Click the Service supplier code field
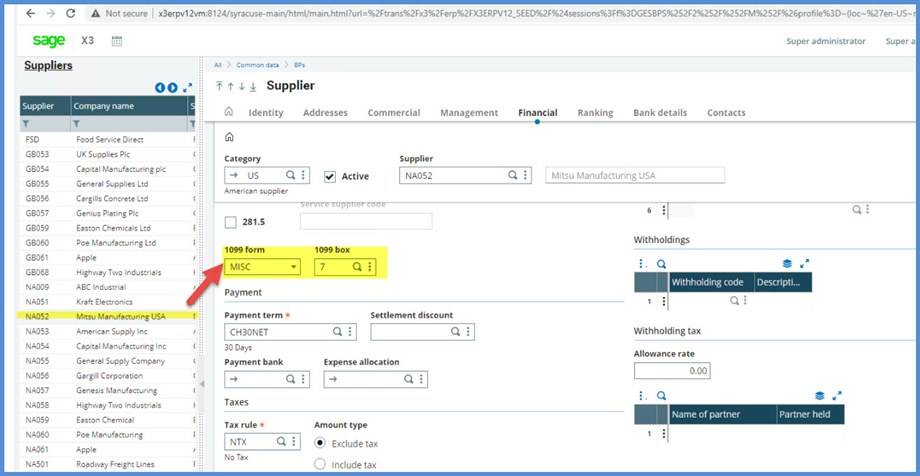 pos(366,221)
